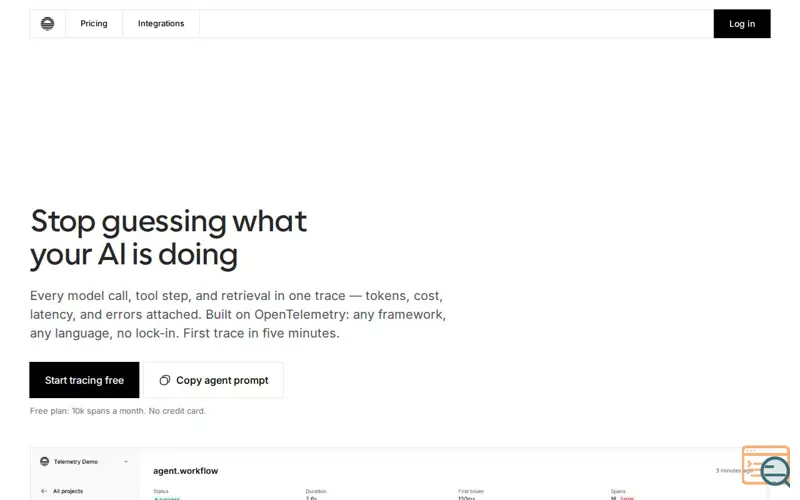Go to All projects

click(x=68, y=491)
